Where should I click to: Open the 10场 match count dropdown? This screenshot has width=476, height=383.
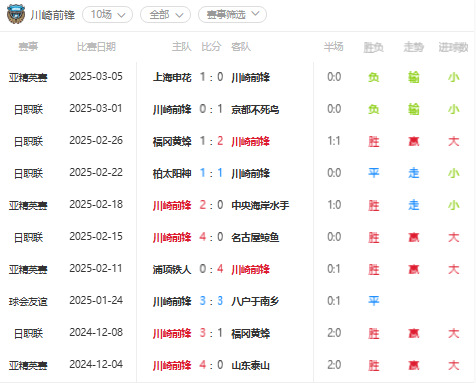[x=107, y=15]
